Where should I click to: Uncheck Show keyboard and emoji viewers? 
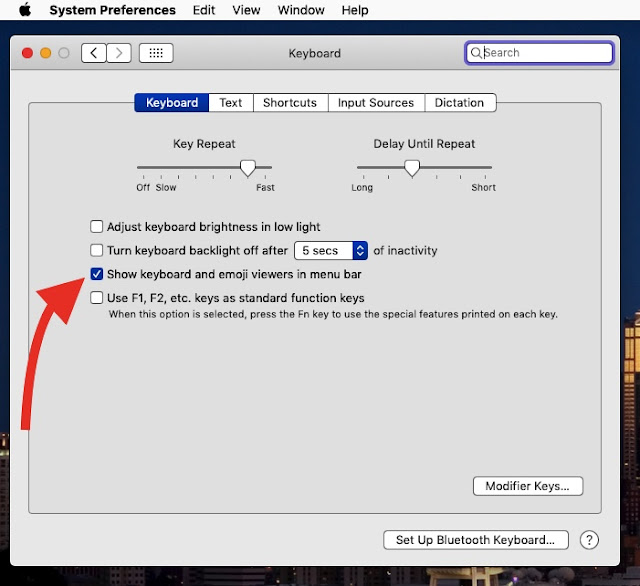[96, 274]
